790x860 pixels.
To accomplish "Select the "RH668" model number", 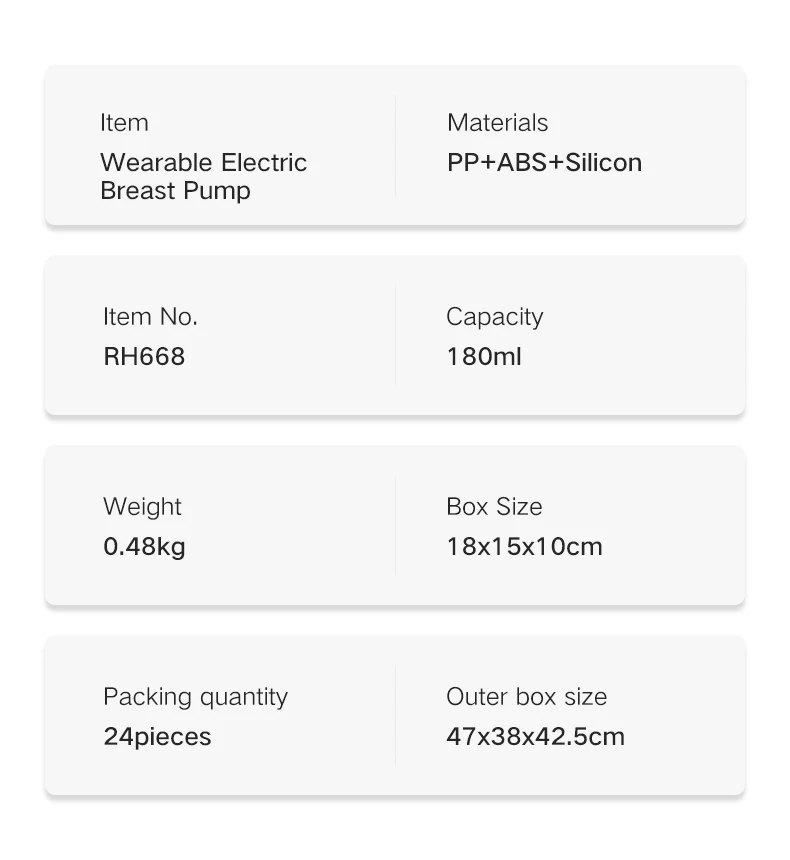I will pyautogui.click(x=144, y=357).
